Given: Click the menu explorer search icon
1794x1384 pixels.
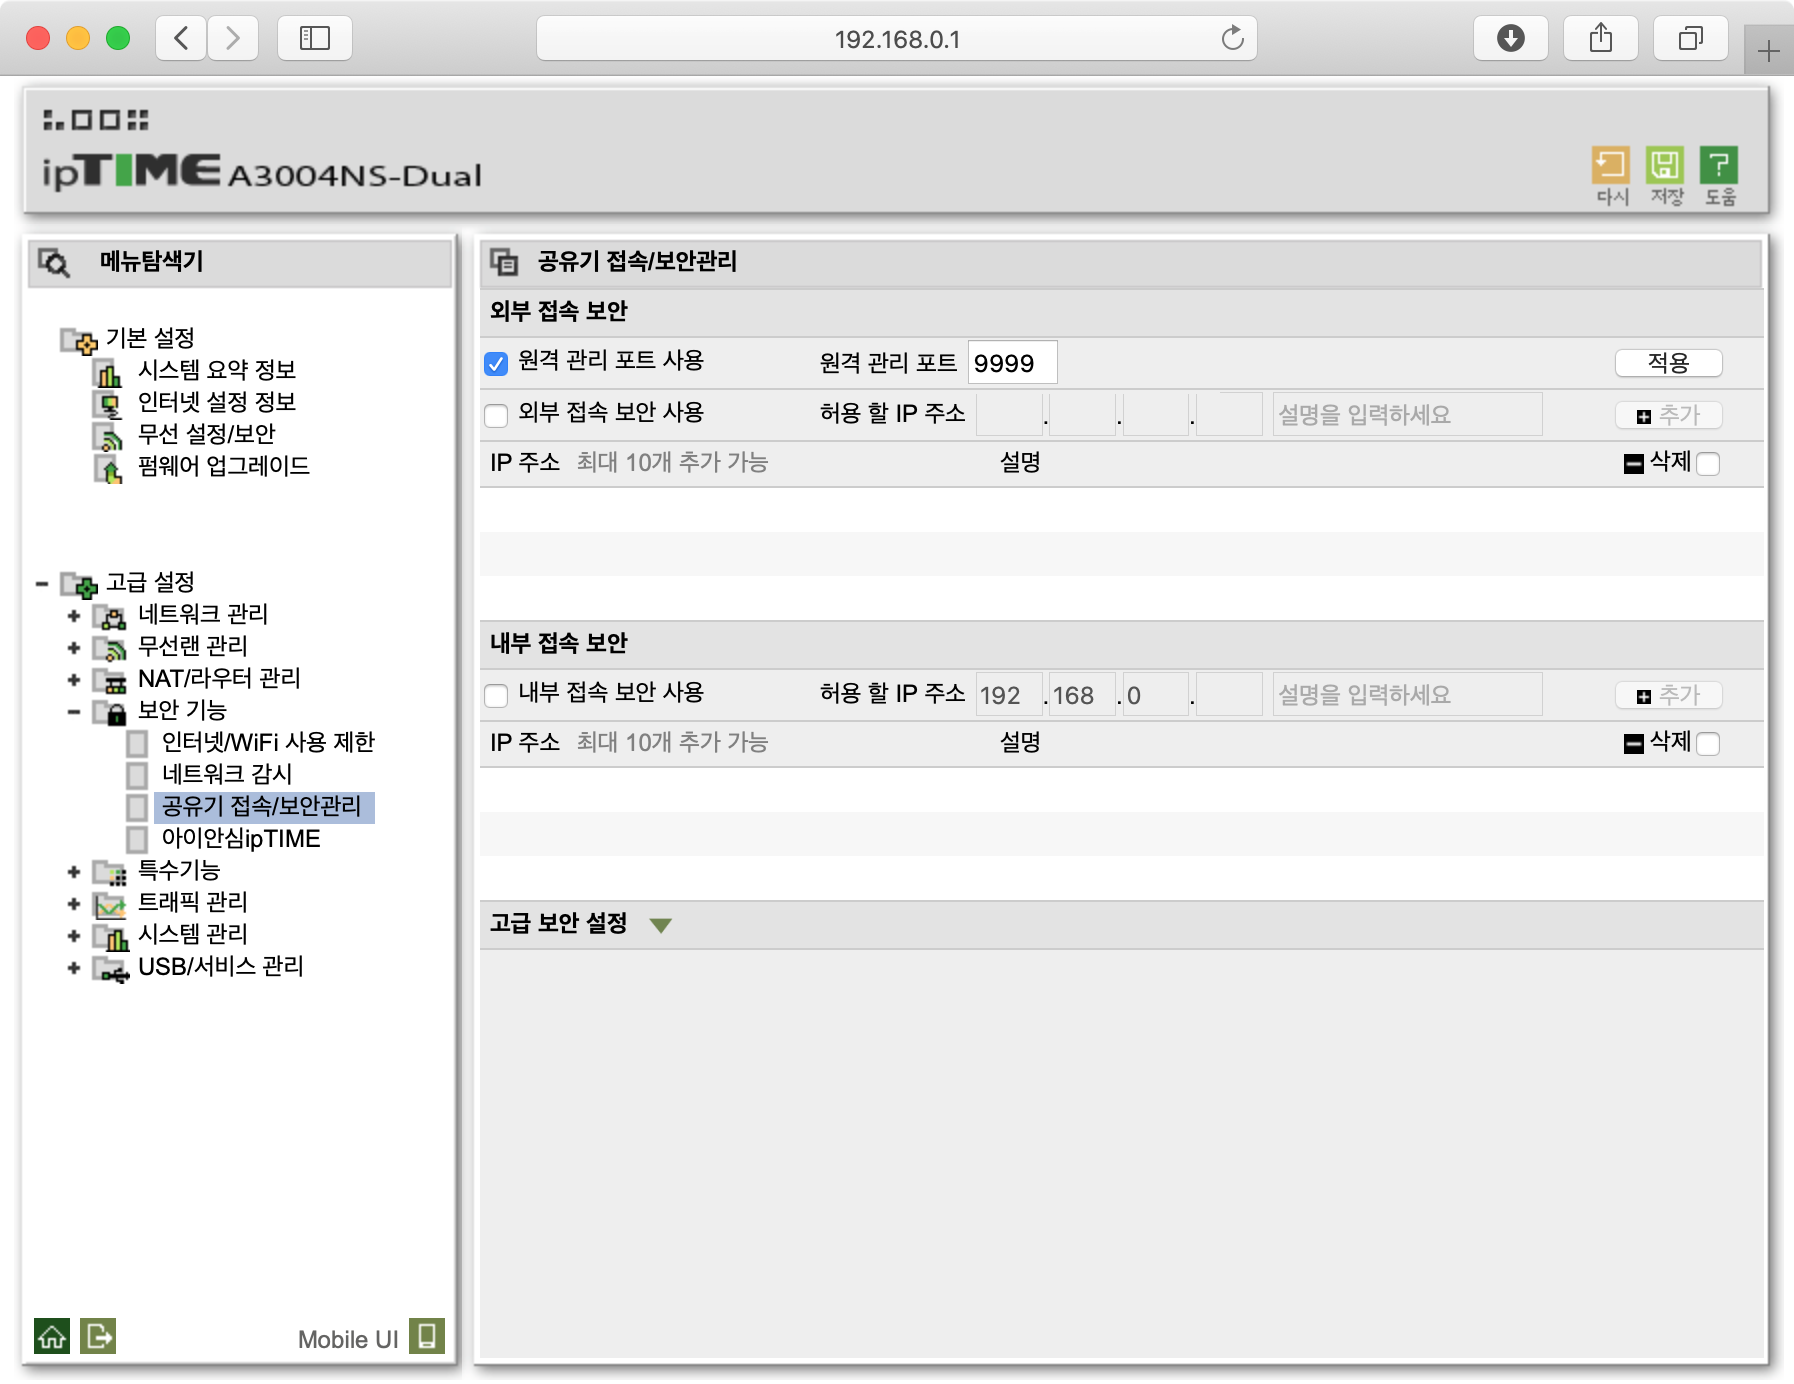Looking at the screenshot, I should tap(54, 263).
